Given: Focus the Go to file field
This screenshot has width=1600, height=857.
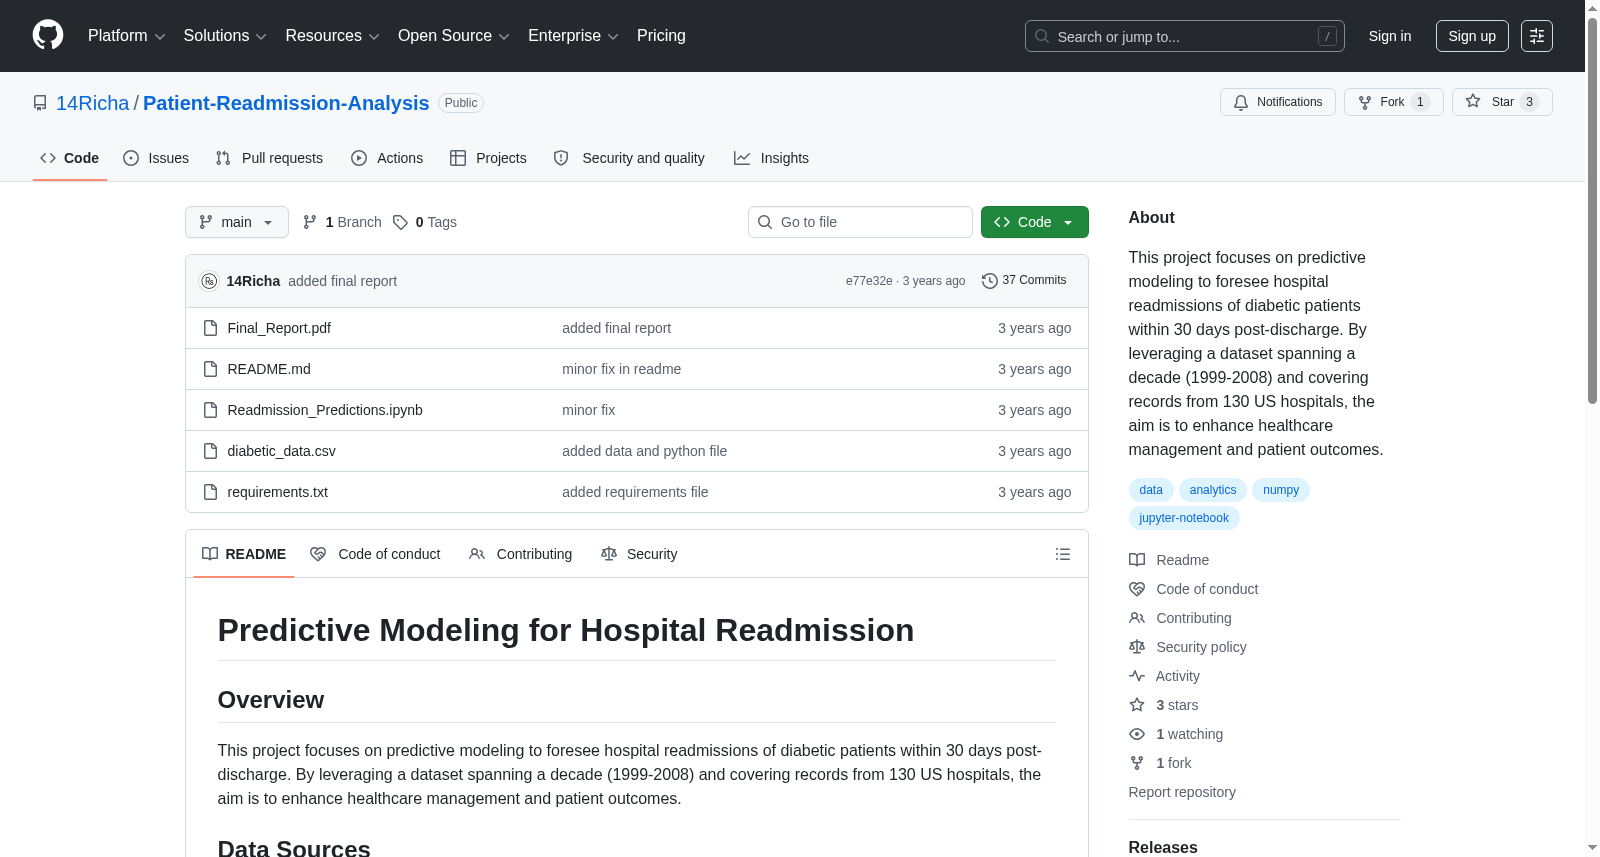Looking at the screenshot, I should pyautogui.click(x=860, y=222).
